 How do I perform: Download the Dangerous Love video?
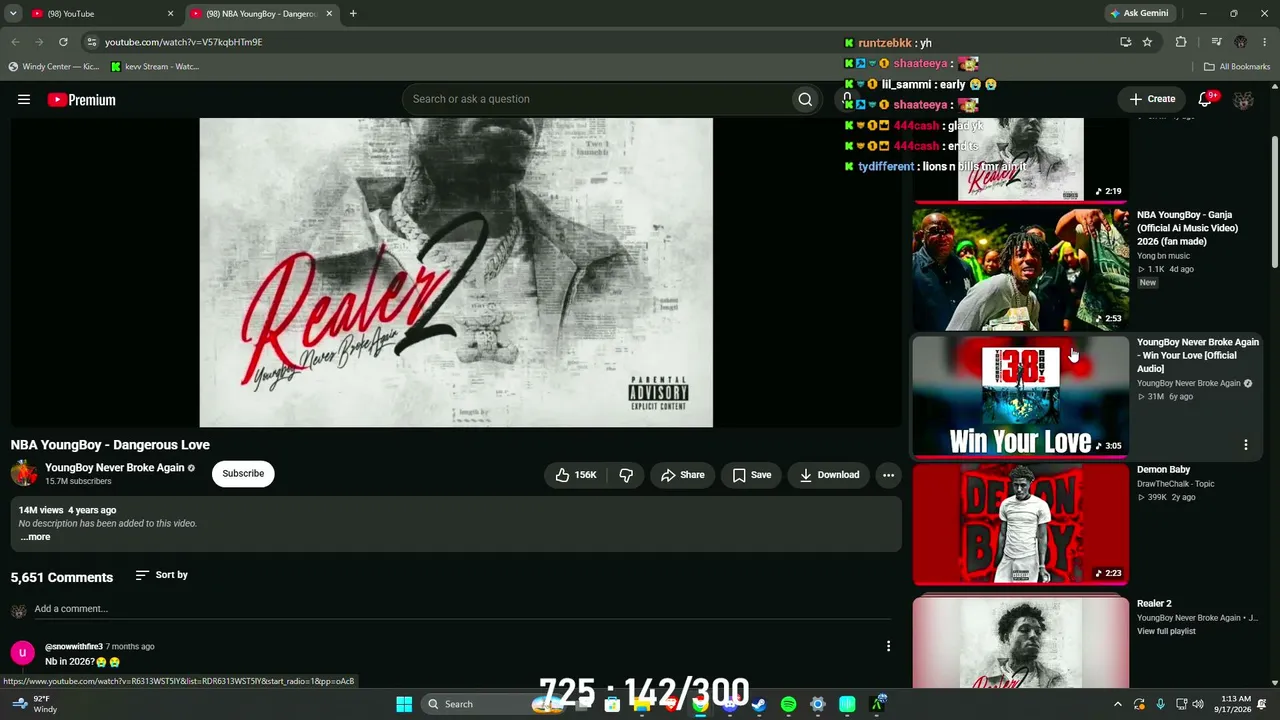829,475
